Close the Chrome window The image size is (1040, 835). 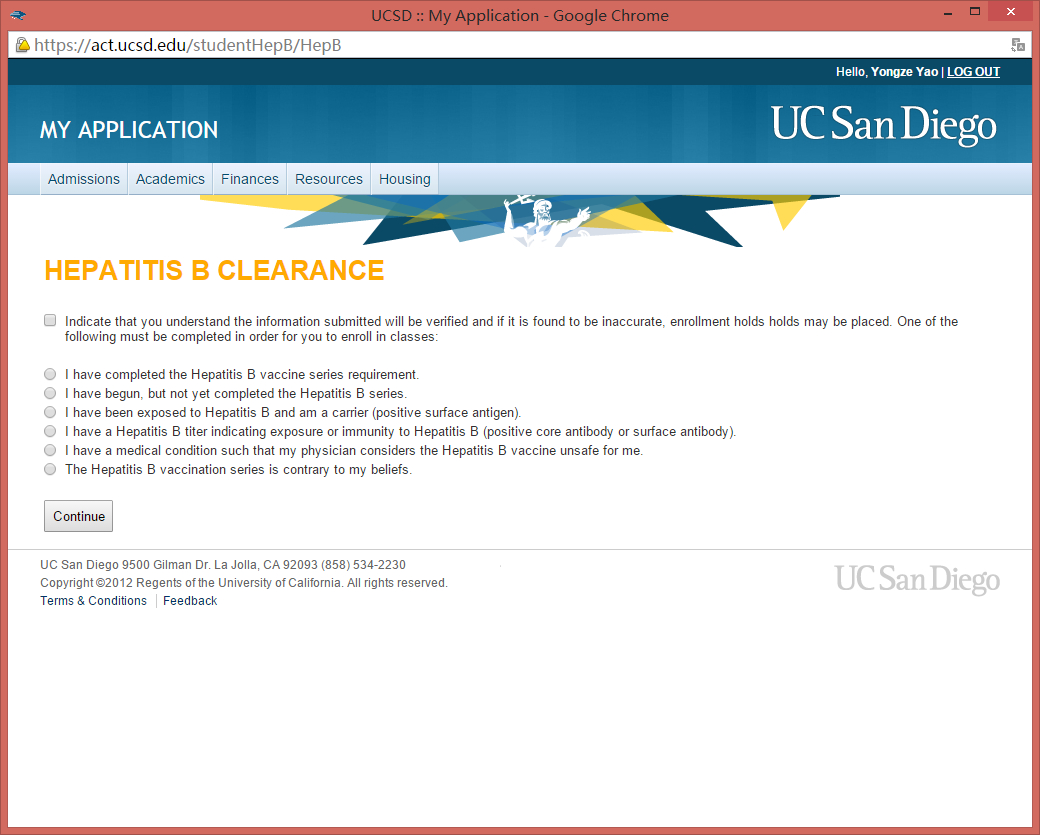click(x=1010, y=12)
